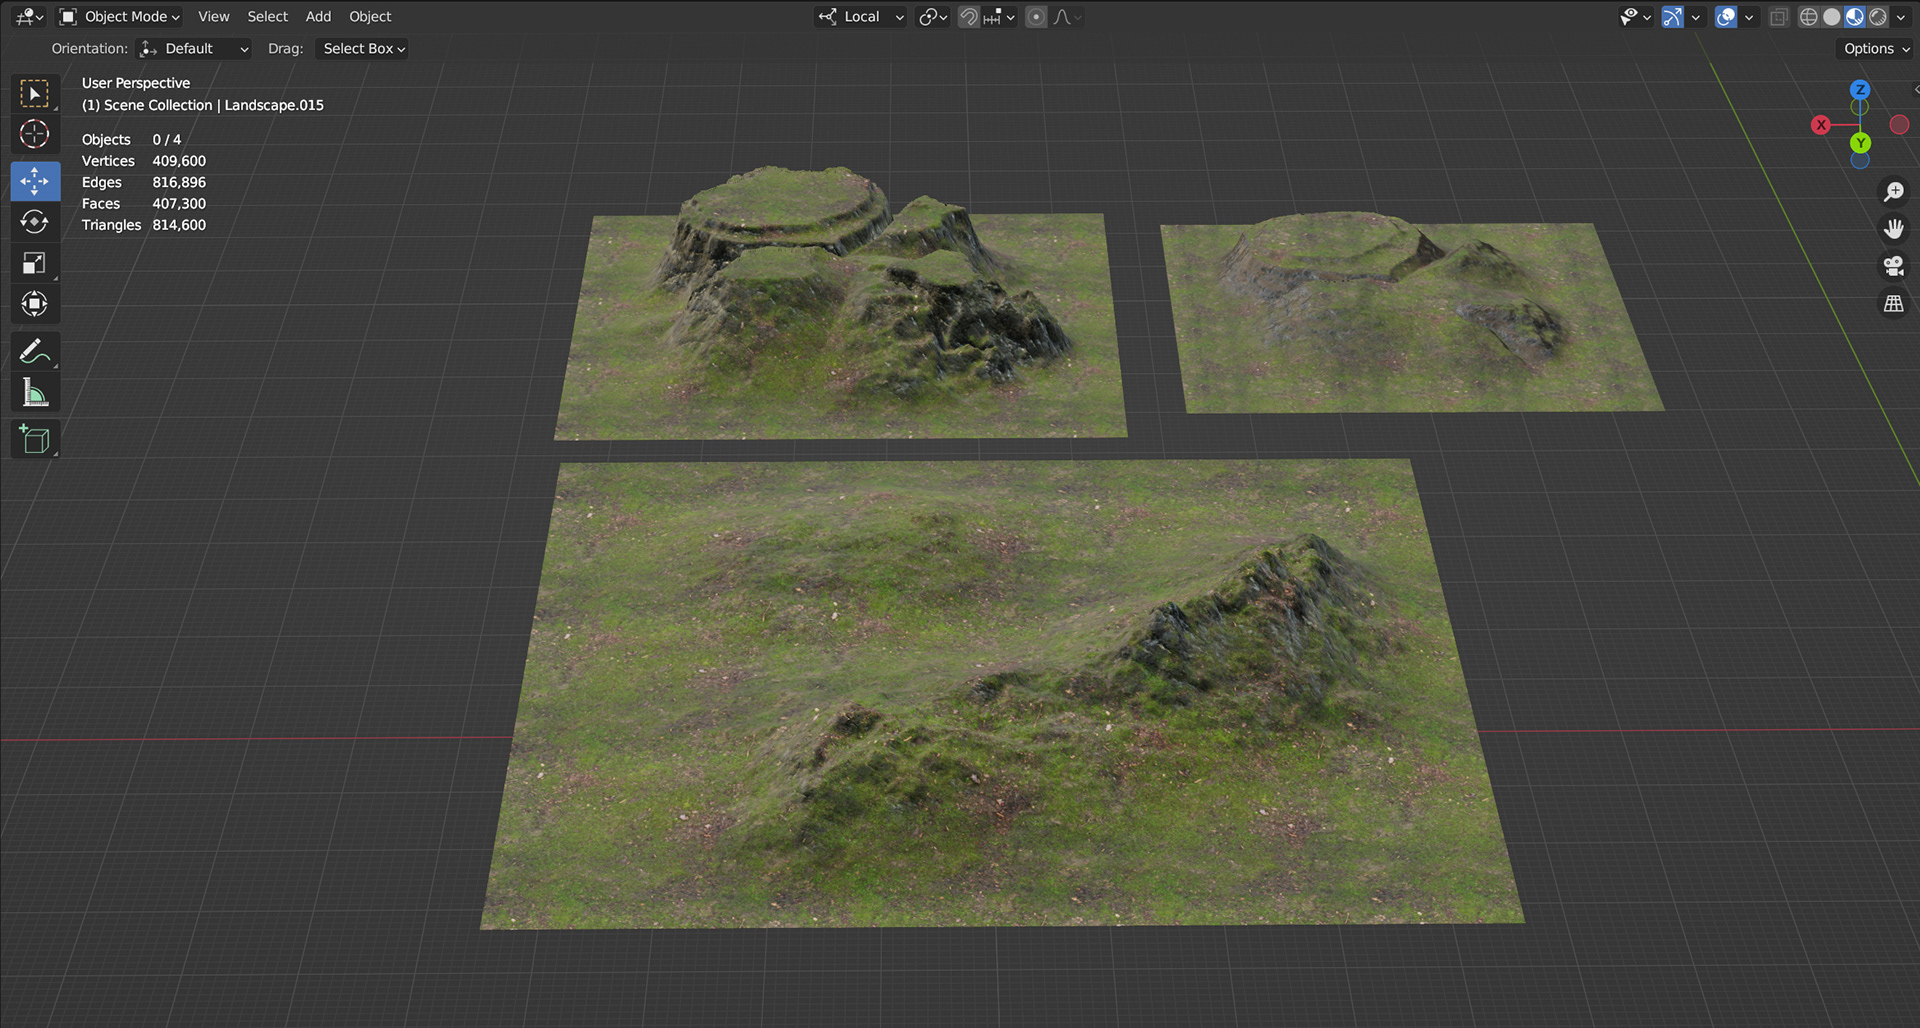The height and width of the screenshot is (1028, 1920).
Task: Open the Select menu
Action: 267,17
